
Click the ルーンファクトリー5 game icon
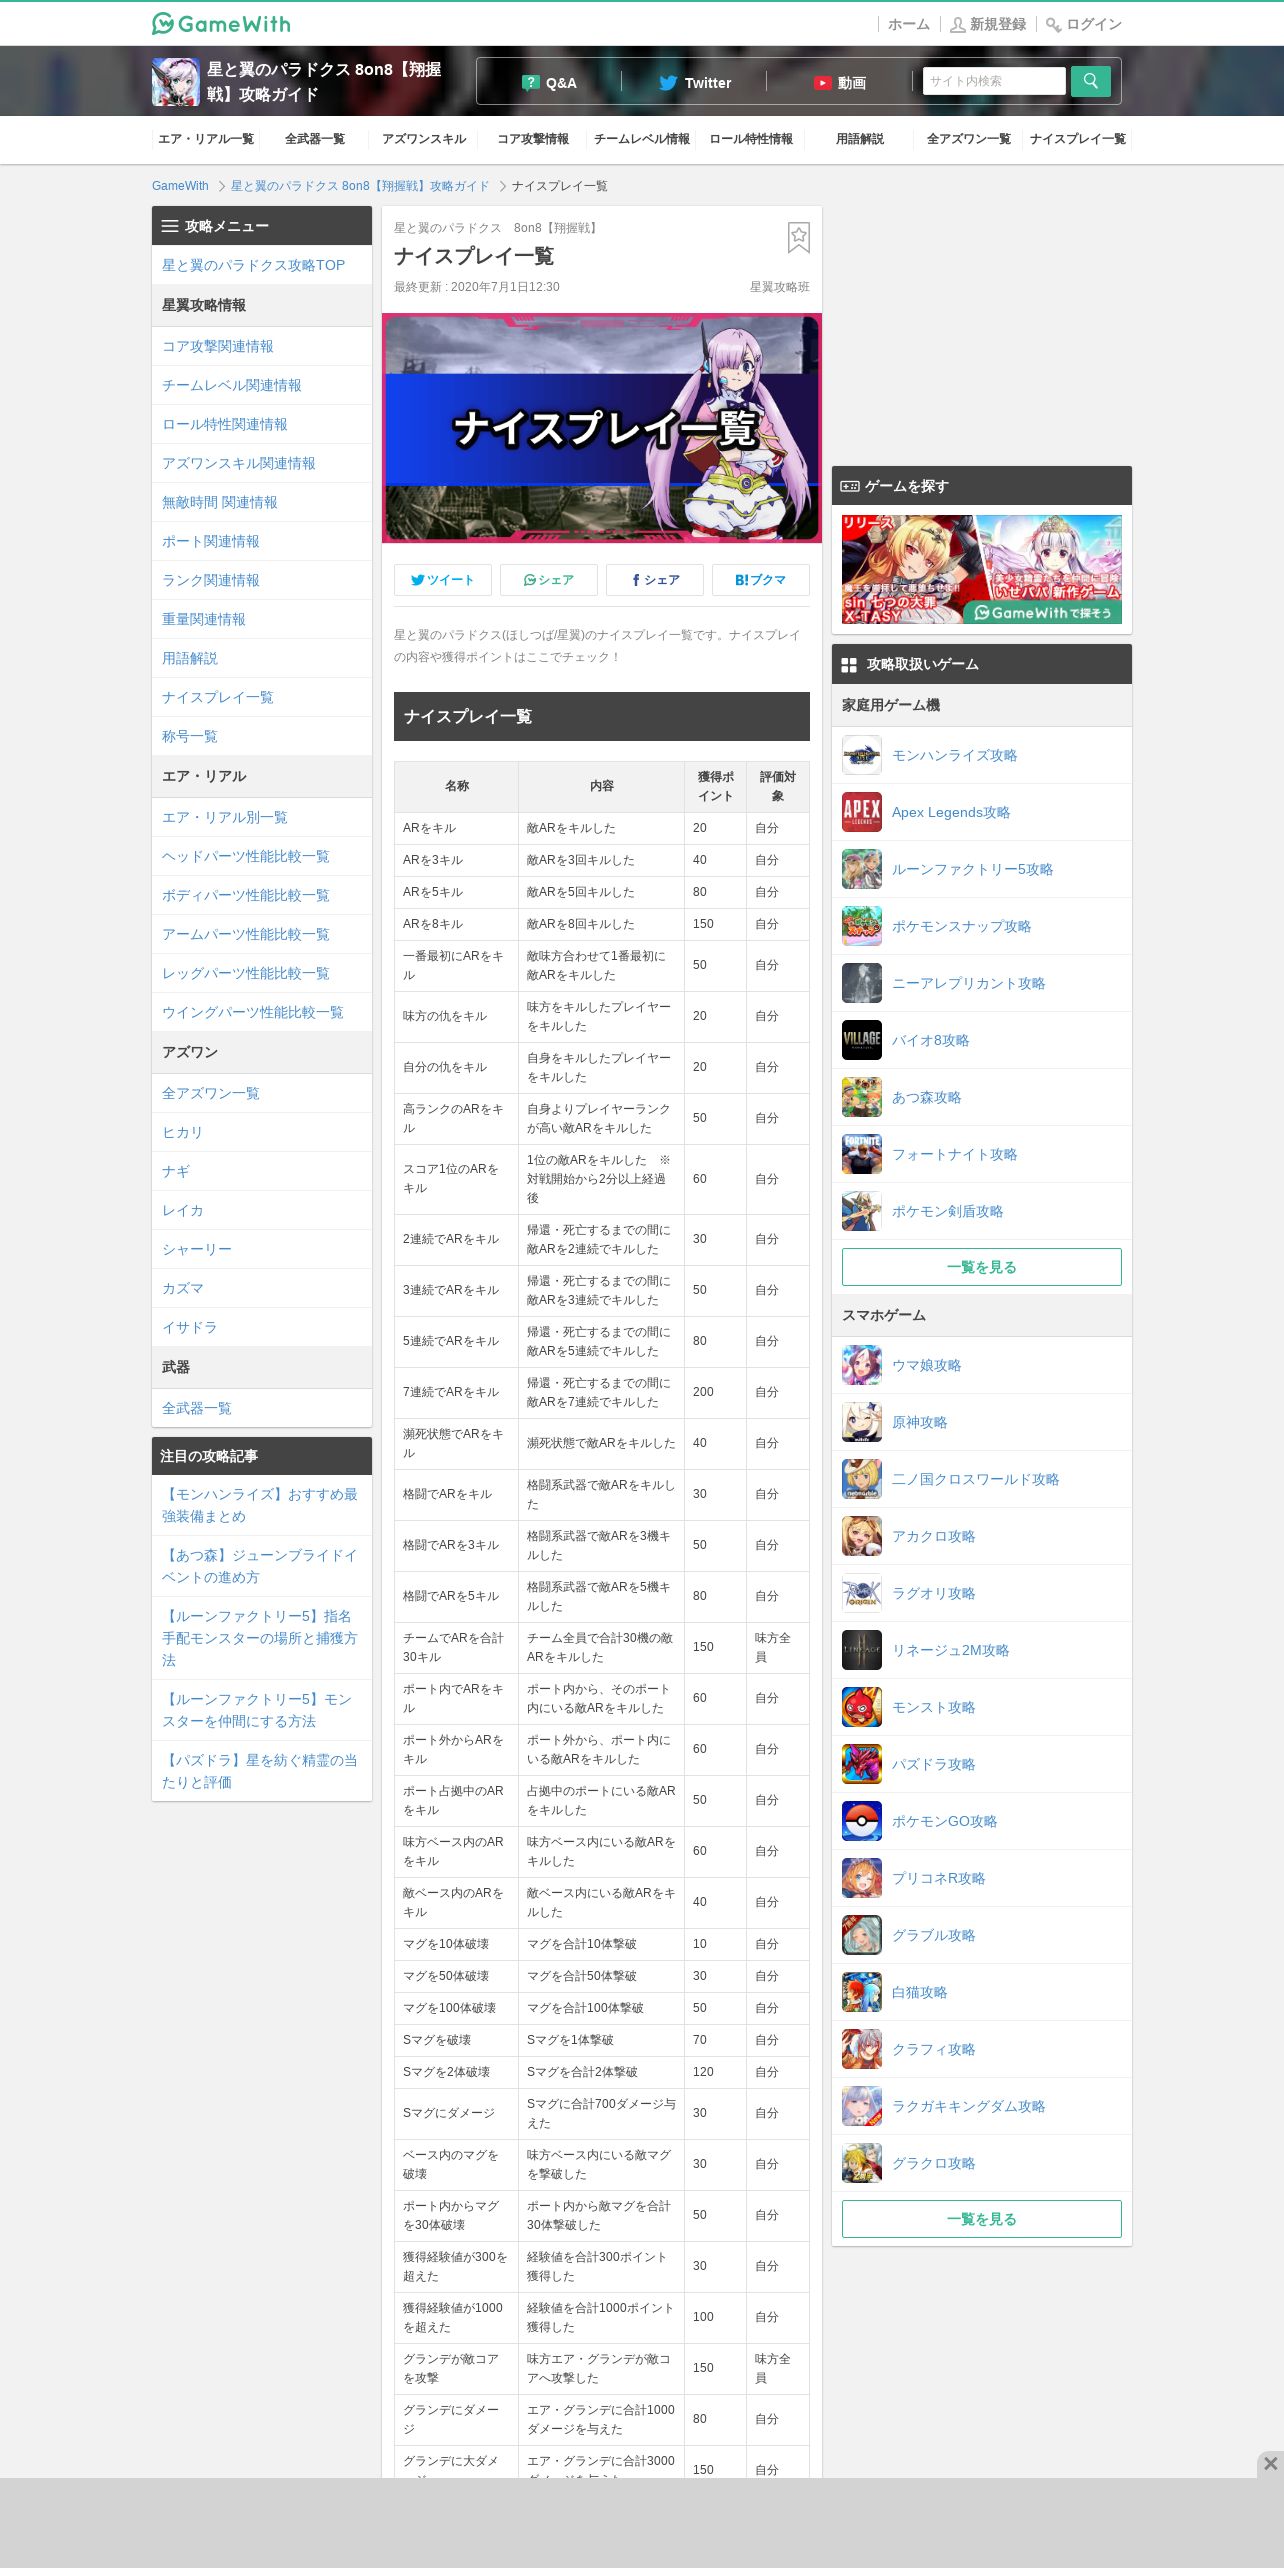click(x=861, y=870)
